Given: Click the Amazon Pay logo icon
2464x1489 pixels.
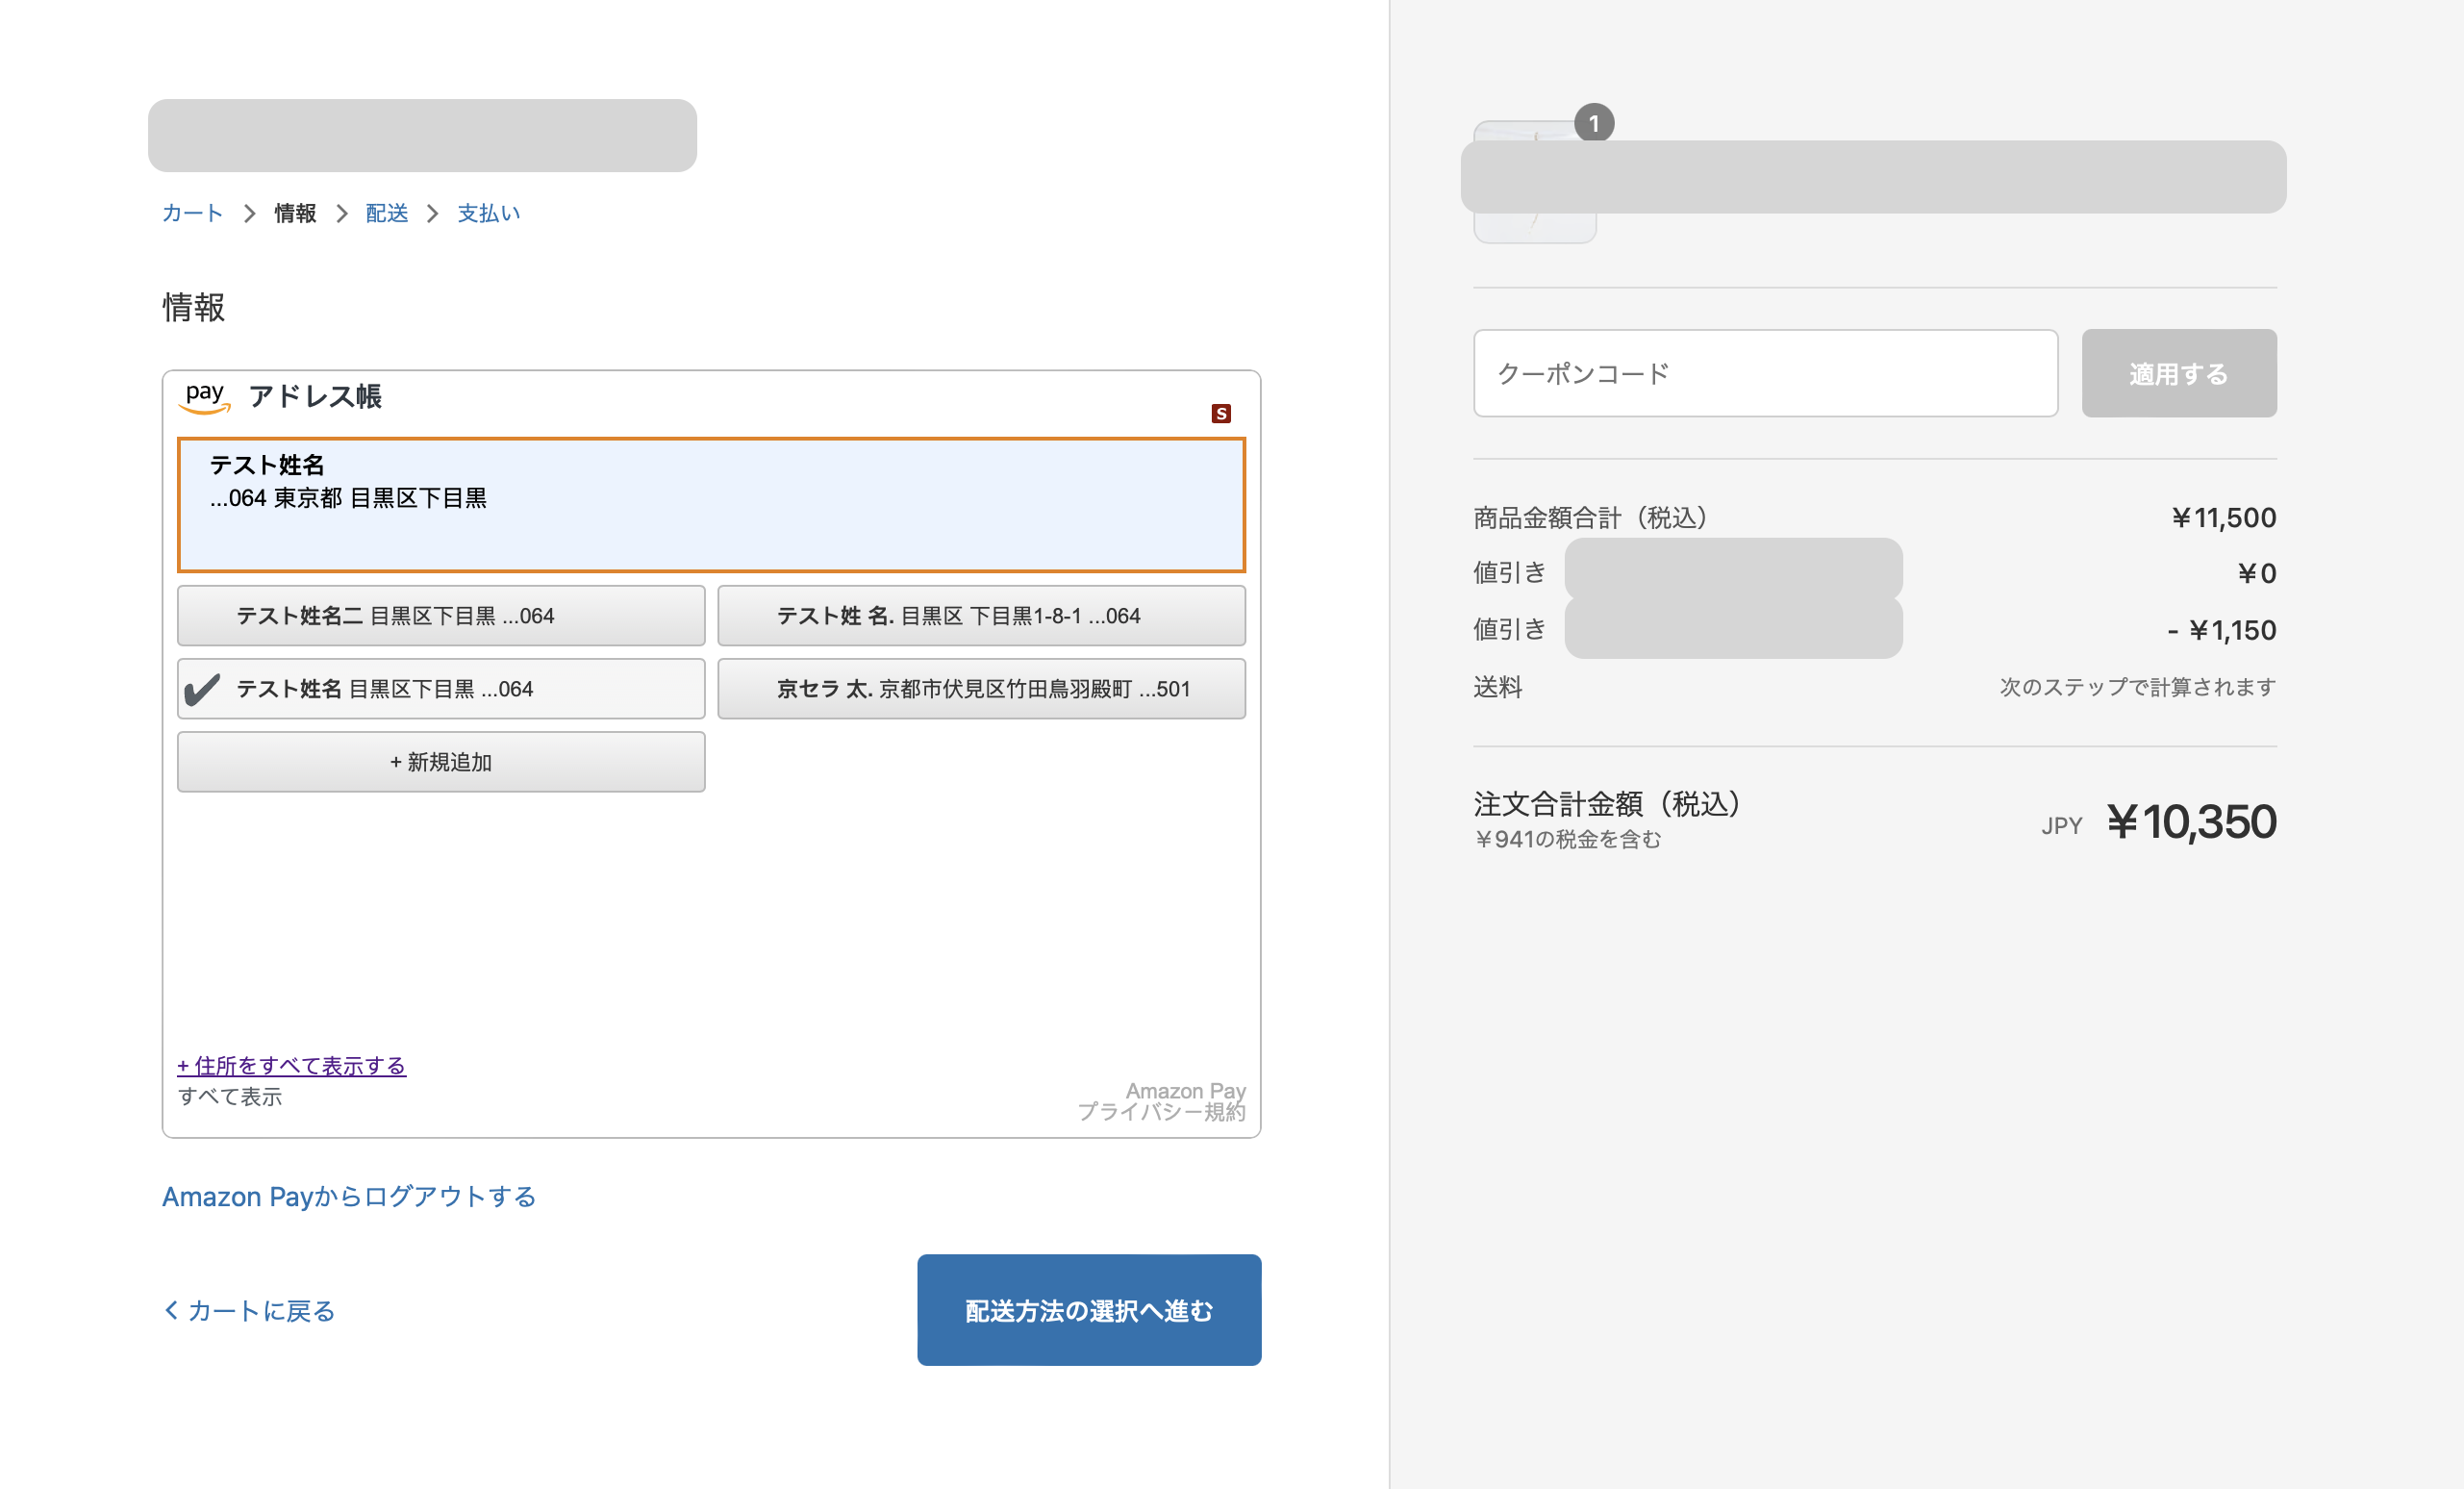Looking at the screenshot, I should [x=204, y=396].
